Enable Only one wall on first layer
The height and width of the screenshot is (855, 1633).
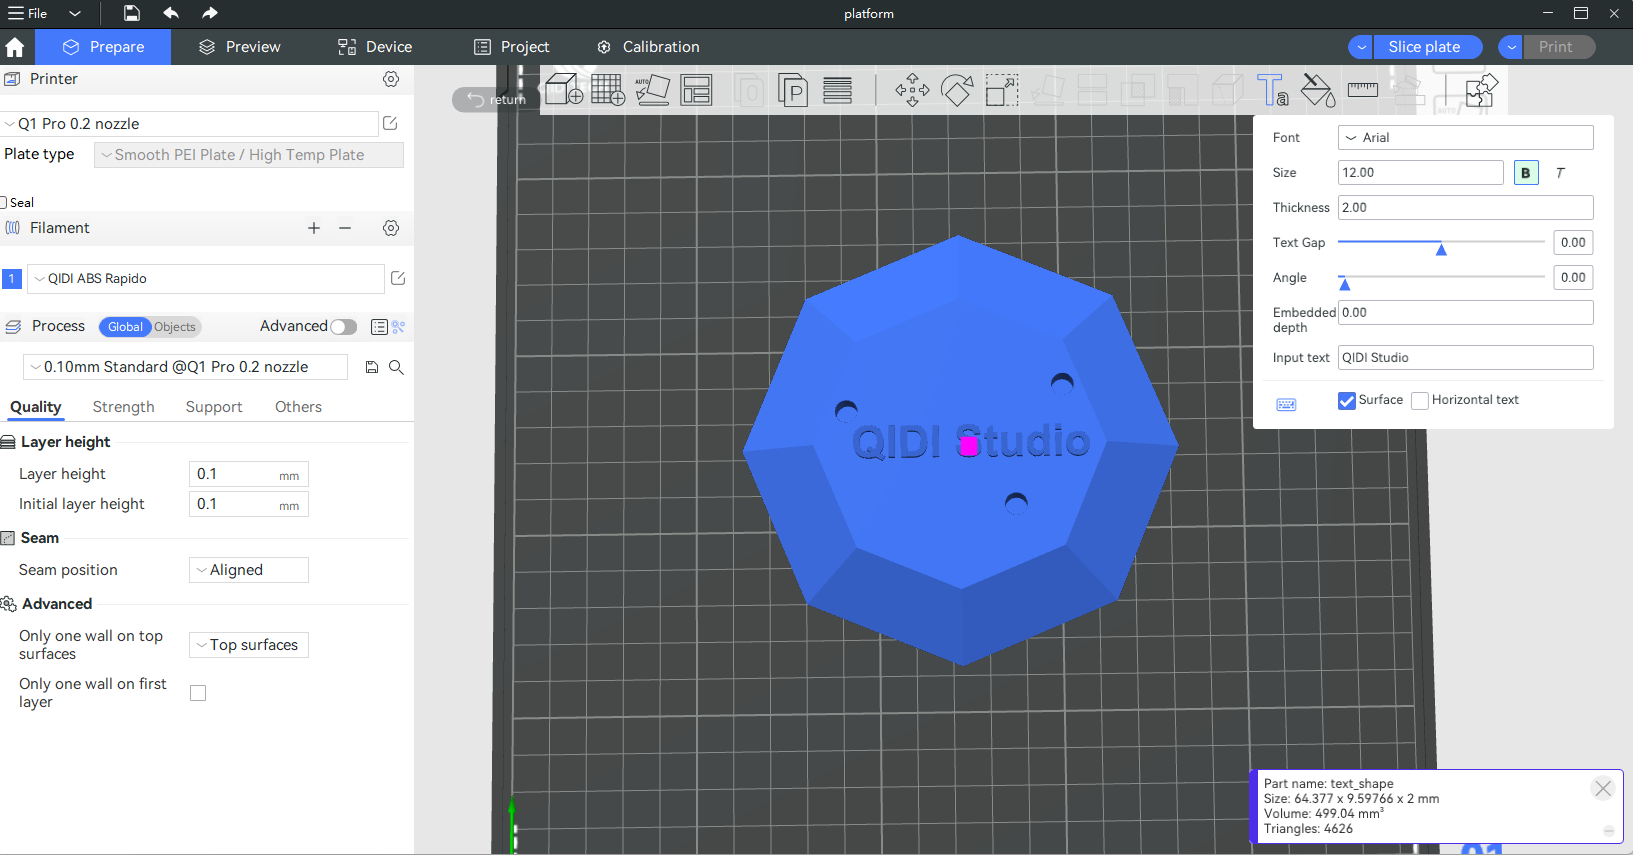click(198, 693)
